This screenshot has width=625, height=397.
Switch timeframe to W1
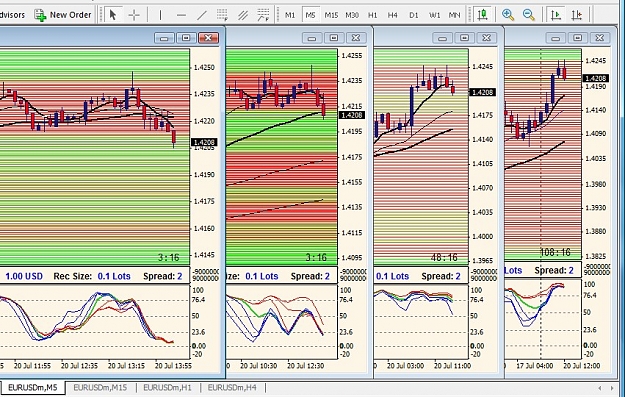click(434, 15)
